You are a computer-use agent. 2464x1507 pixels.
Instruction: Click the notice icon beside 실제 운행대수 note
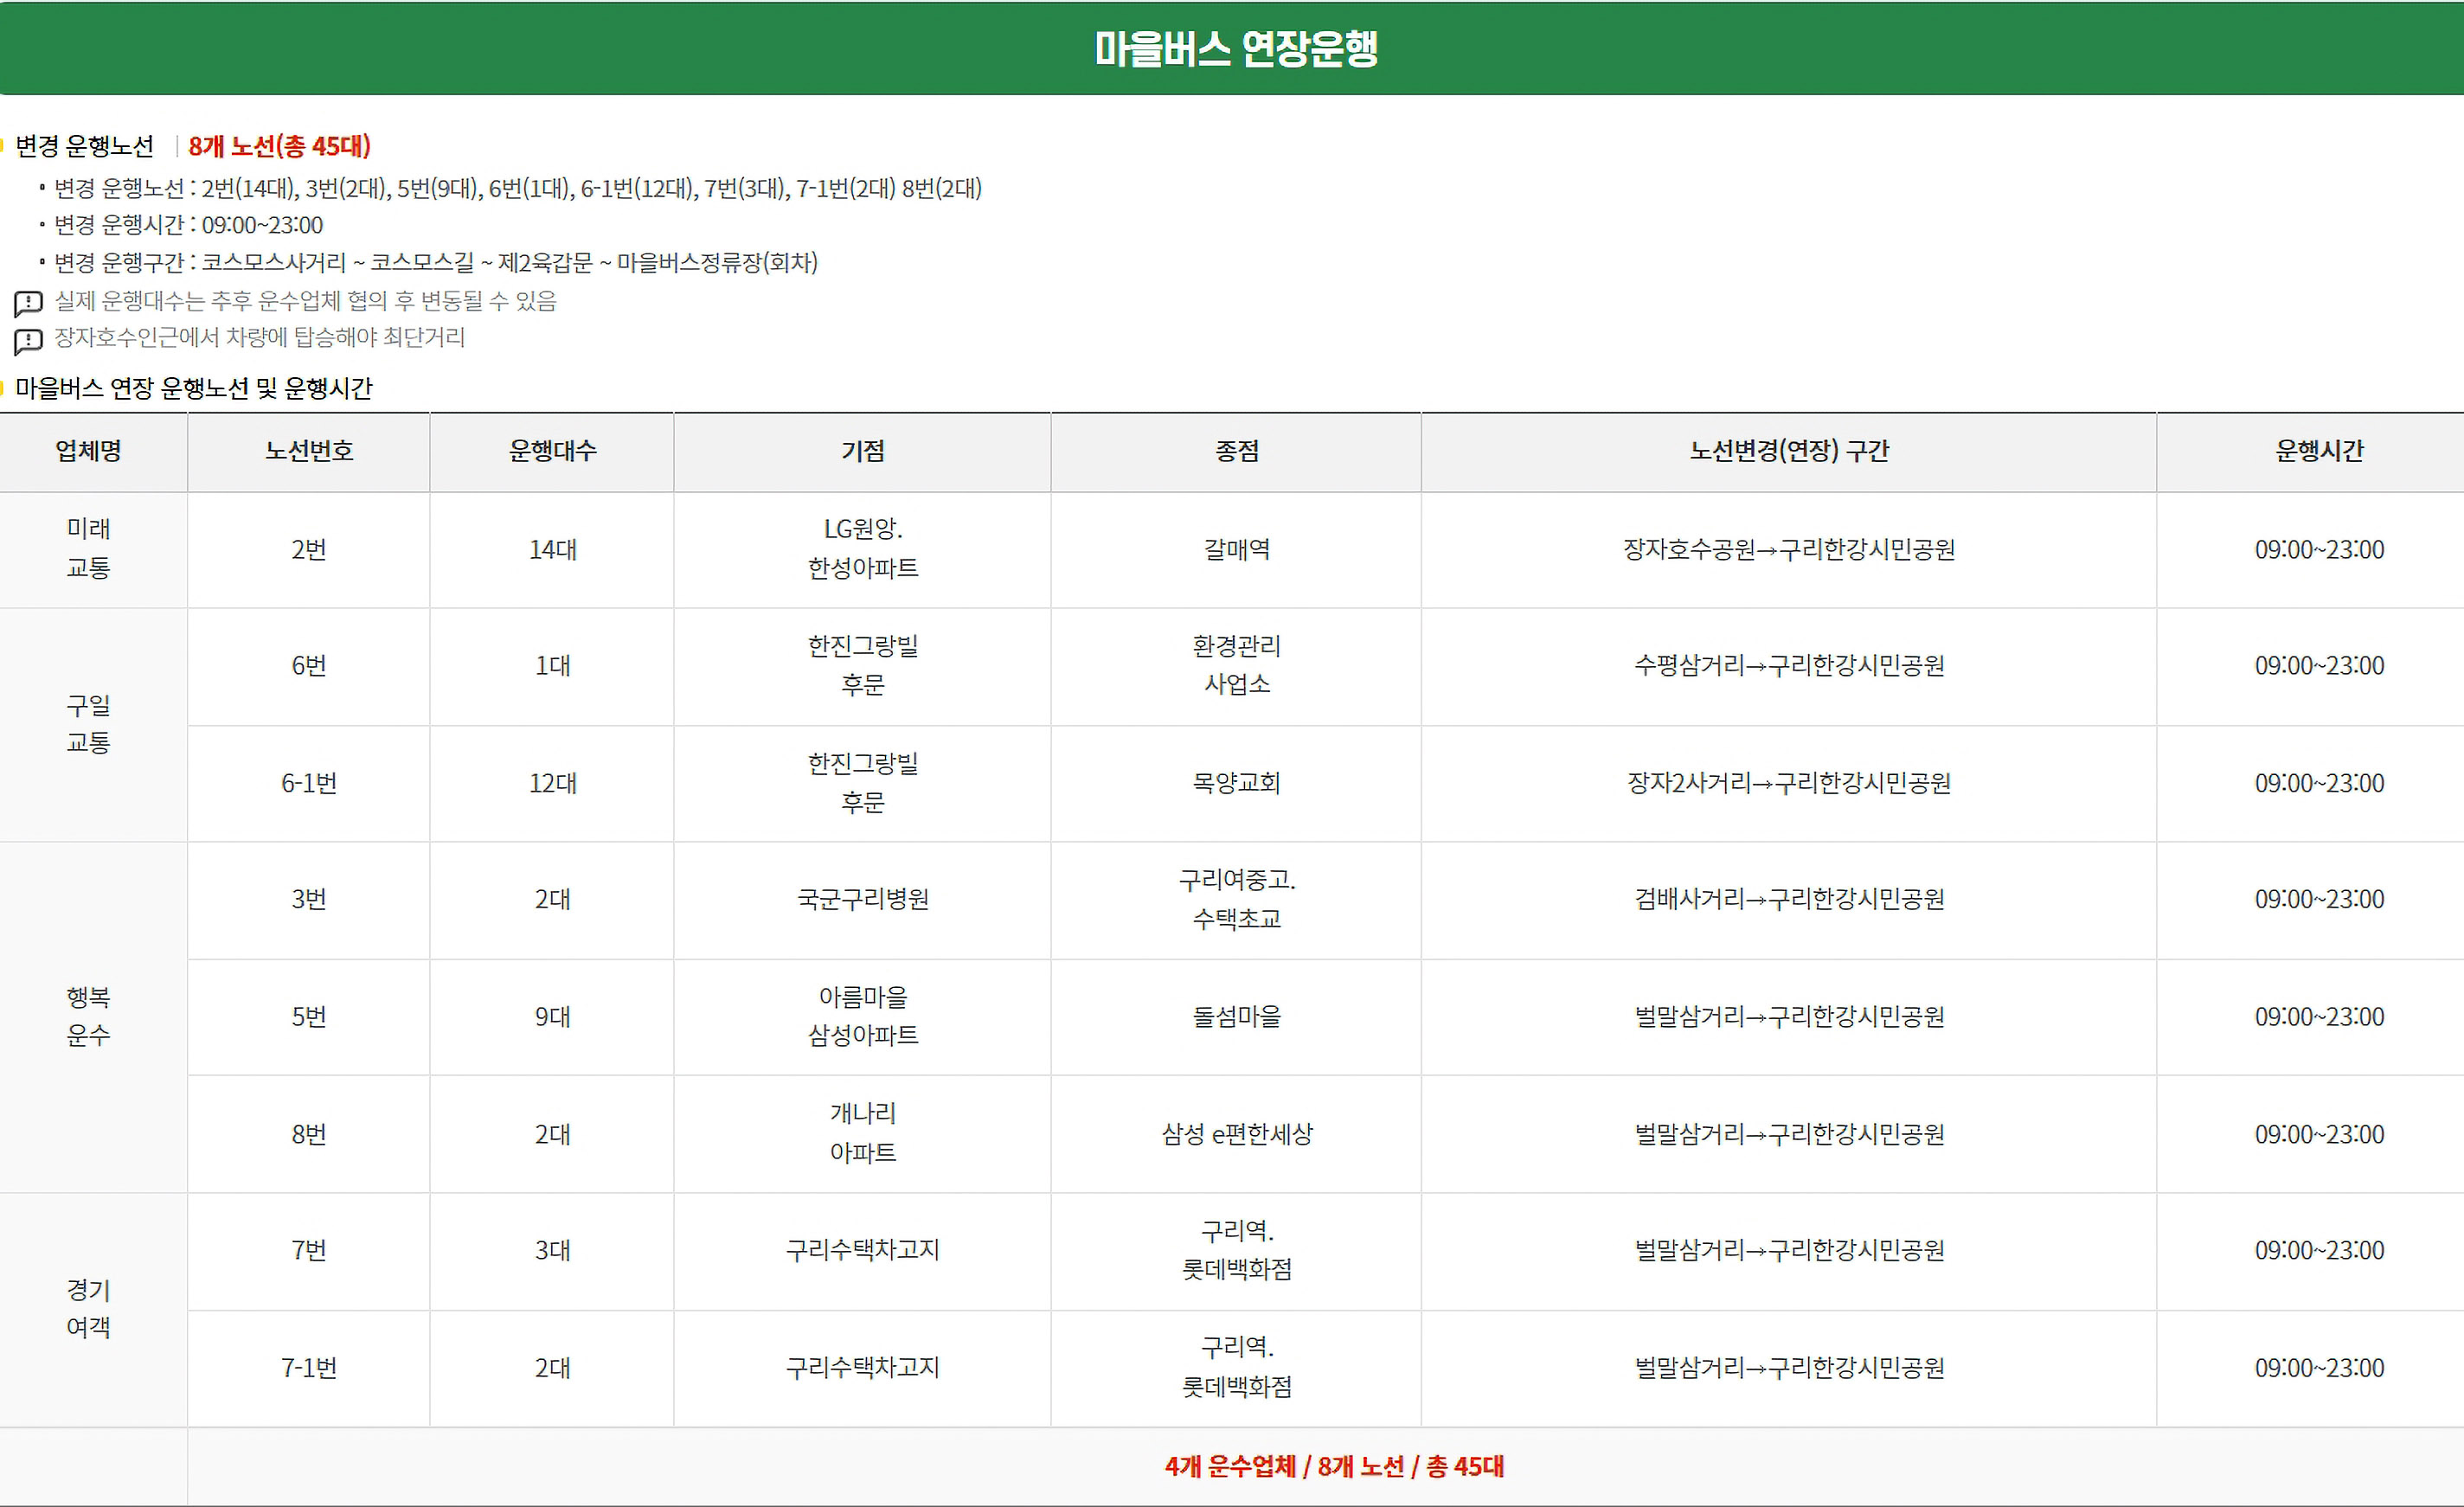pos(28,302)
